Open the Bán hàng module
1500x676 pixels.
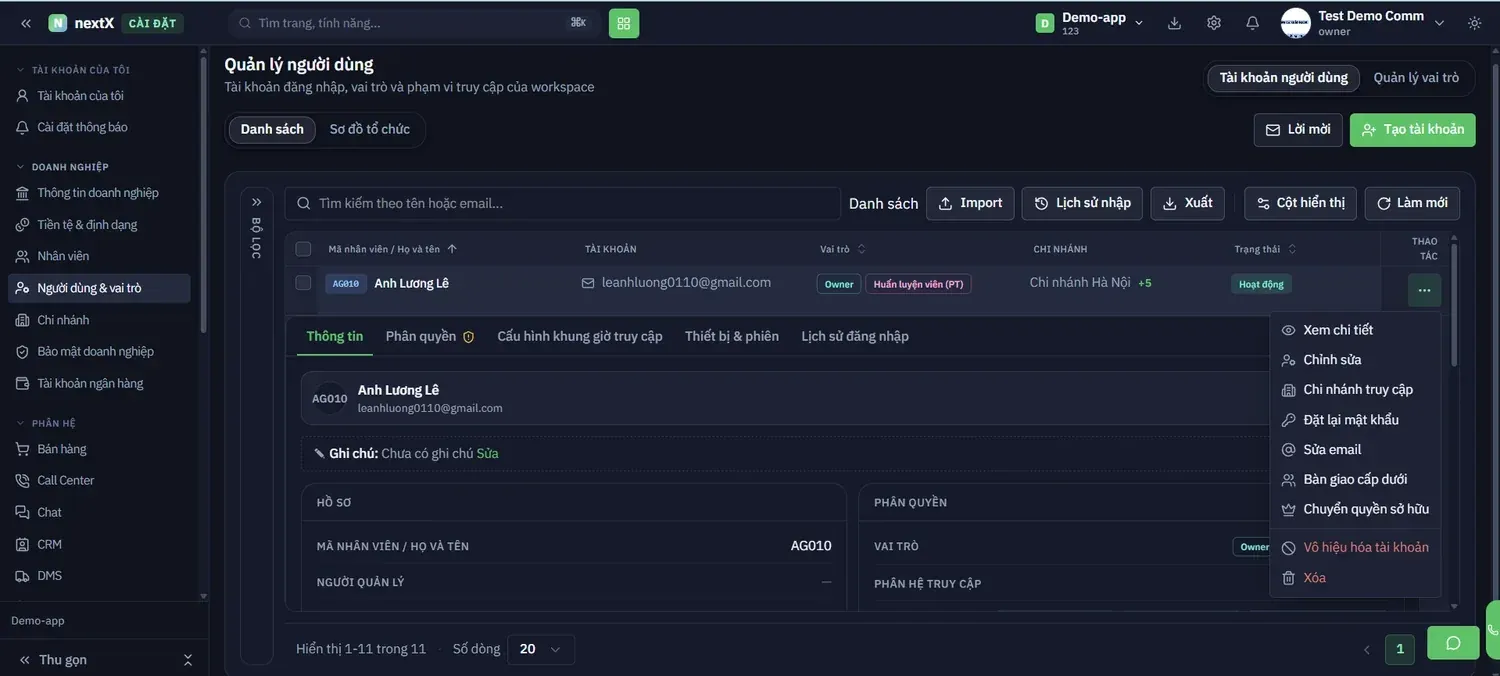[100, 449]
